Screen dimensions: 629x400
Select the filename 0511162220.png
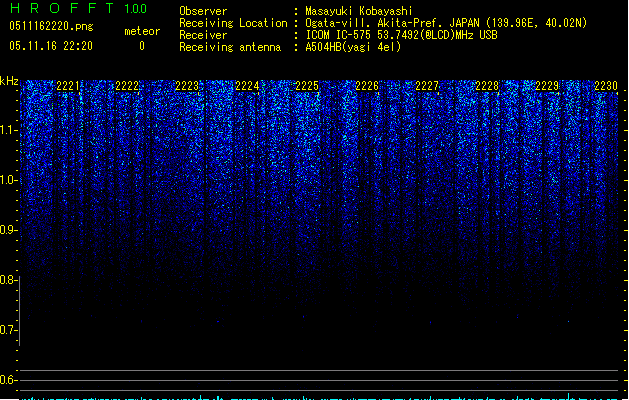click(x=51, y=26)
